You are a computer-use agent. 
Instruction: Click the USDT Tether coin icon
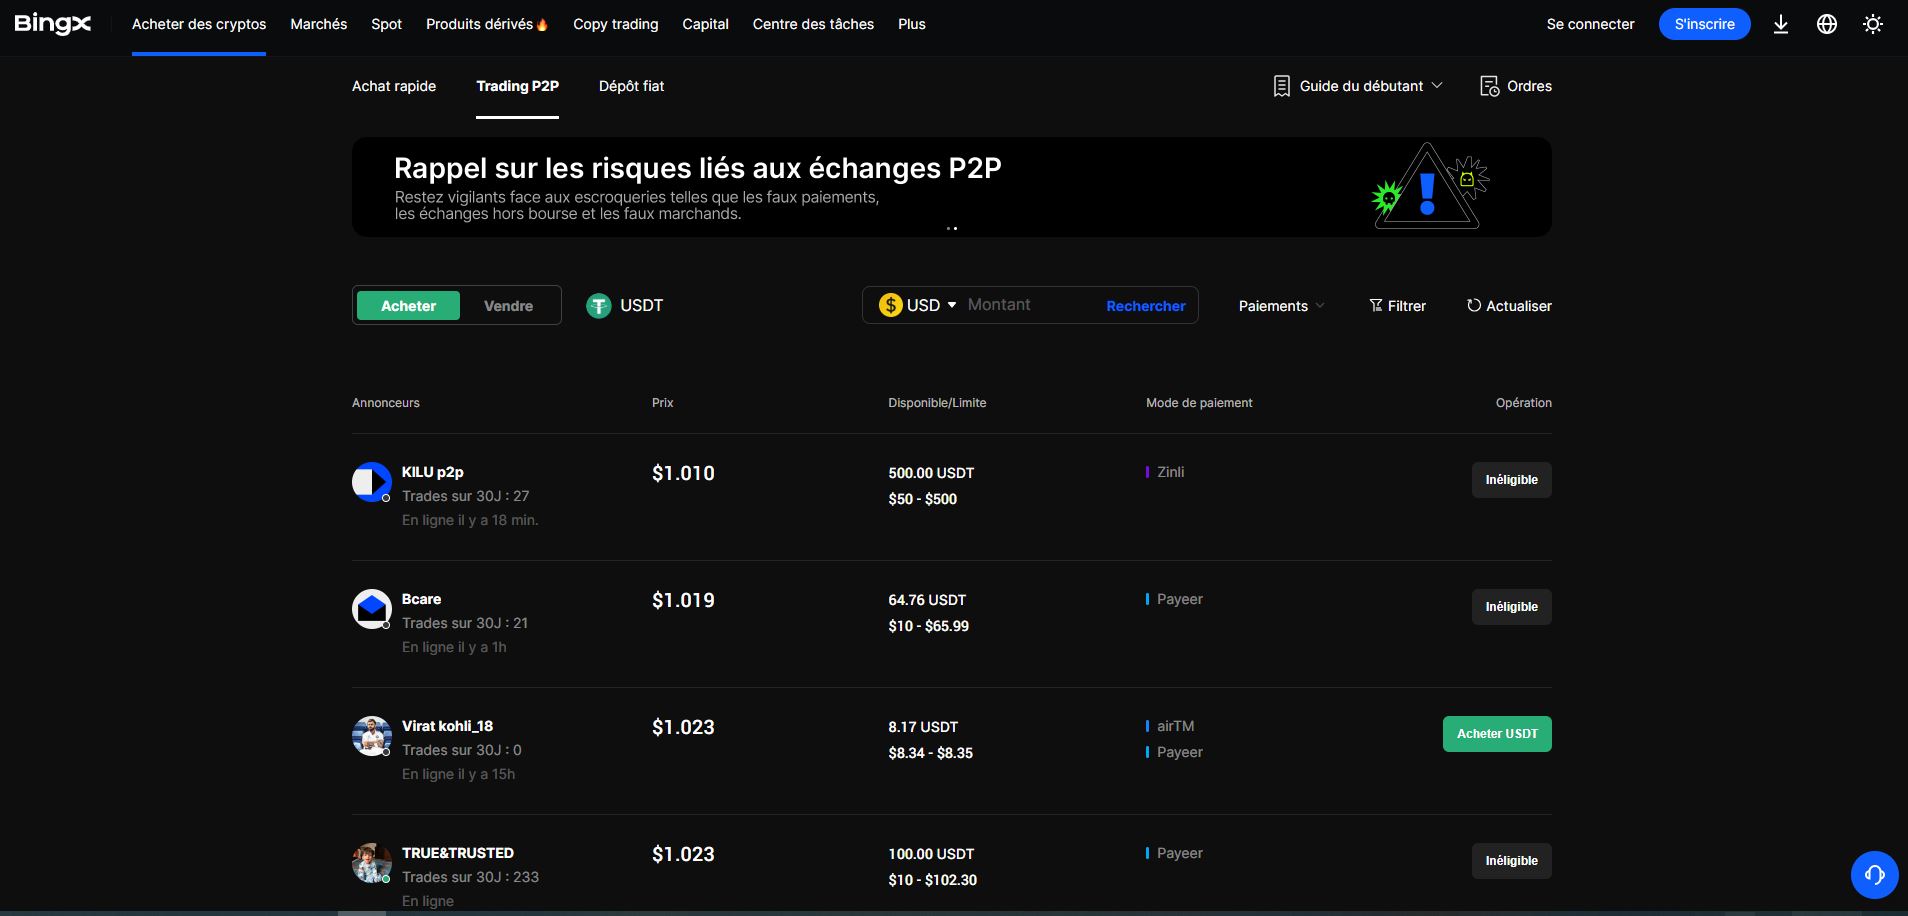pos(599,306)
